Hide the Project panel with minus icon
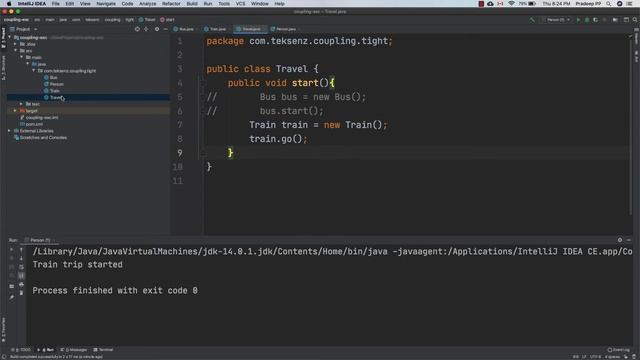 [x=165, y=29]
